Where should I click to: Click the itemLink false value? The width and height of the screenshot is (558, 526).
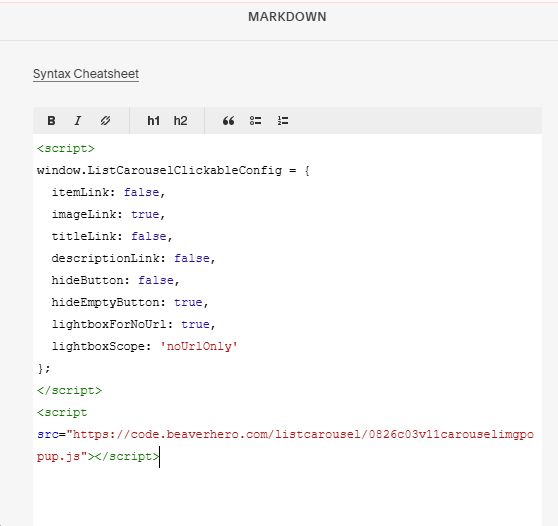tap(141, 193)
